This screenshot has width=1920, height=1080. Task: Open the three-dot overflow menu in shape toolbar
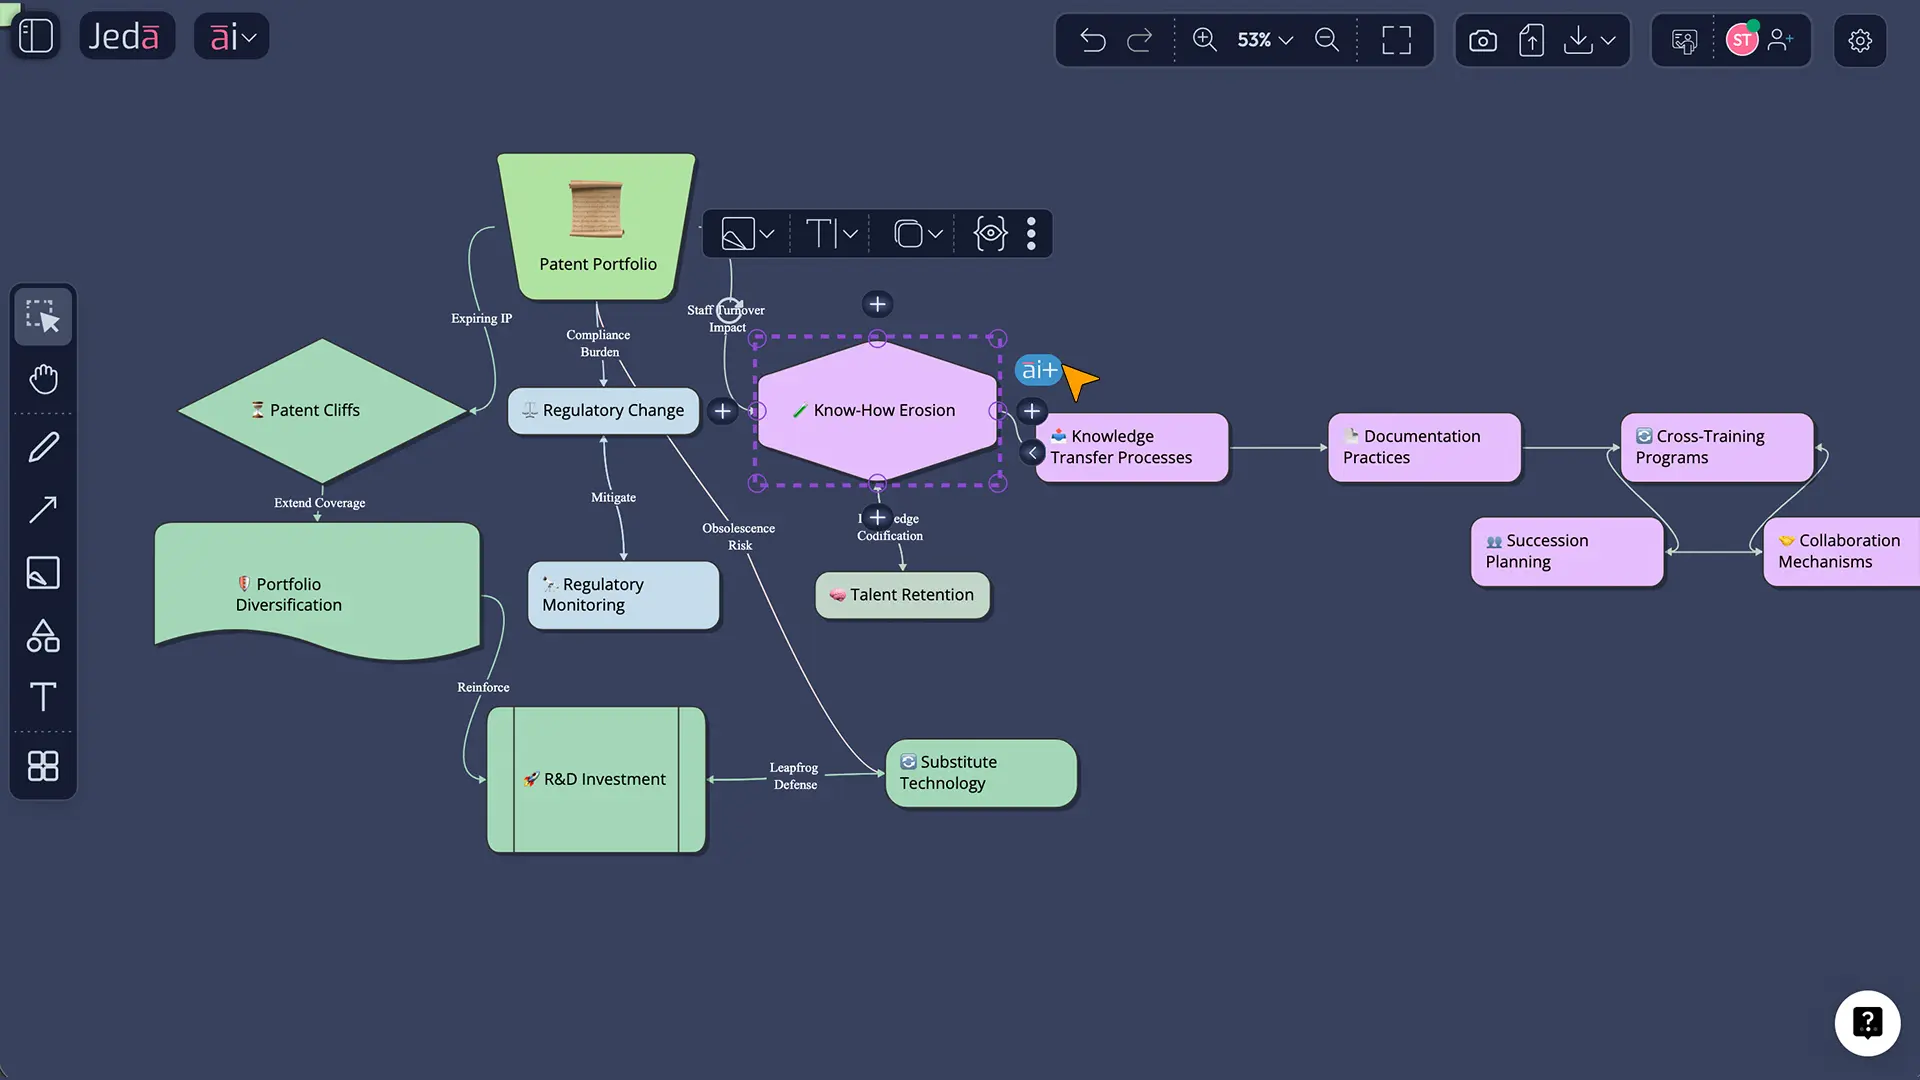(x=1031, y=233)
